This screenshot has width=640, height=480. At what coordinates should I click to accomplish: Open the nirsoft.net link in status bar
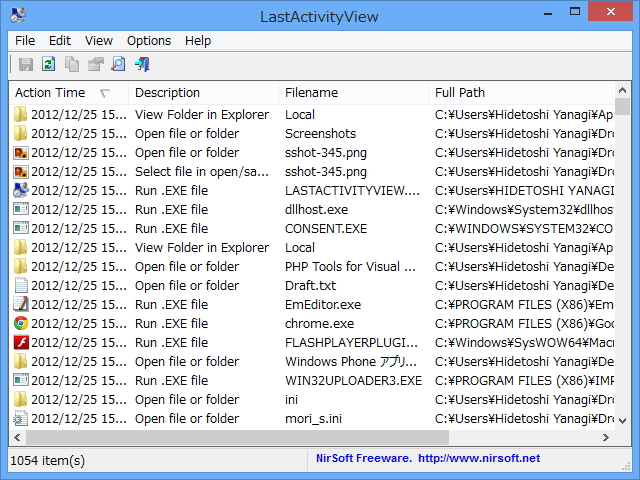coord(479,458)
